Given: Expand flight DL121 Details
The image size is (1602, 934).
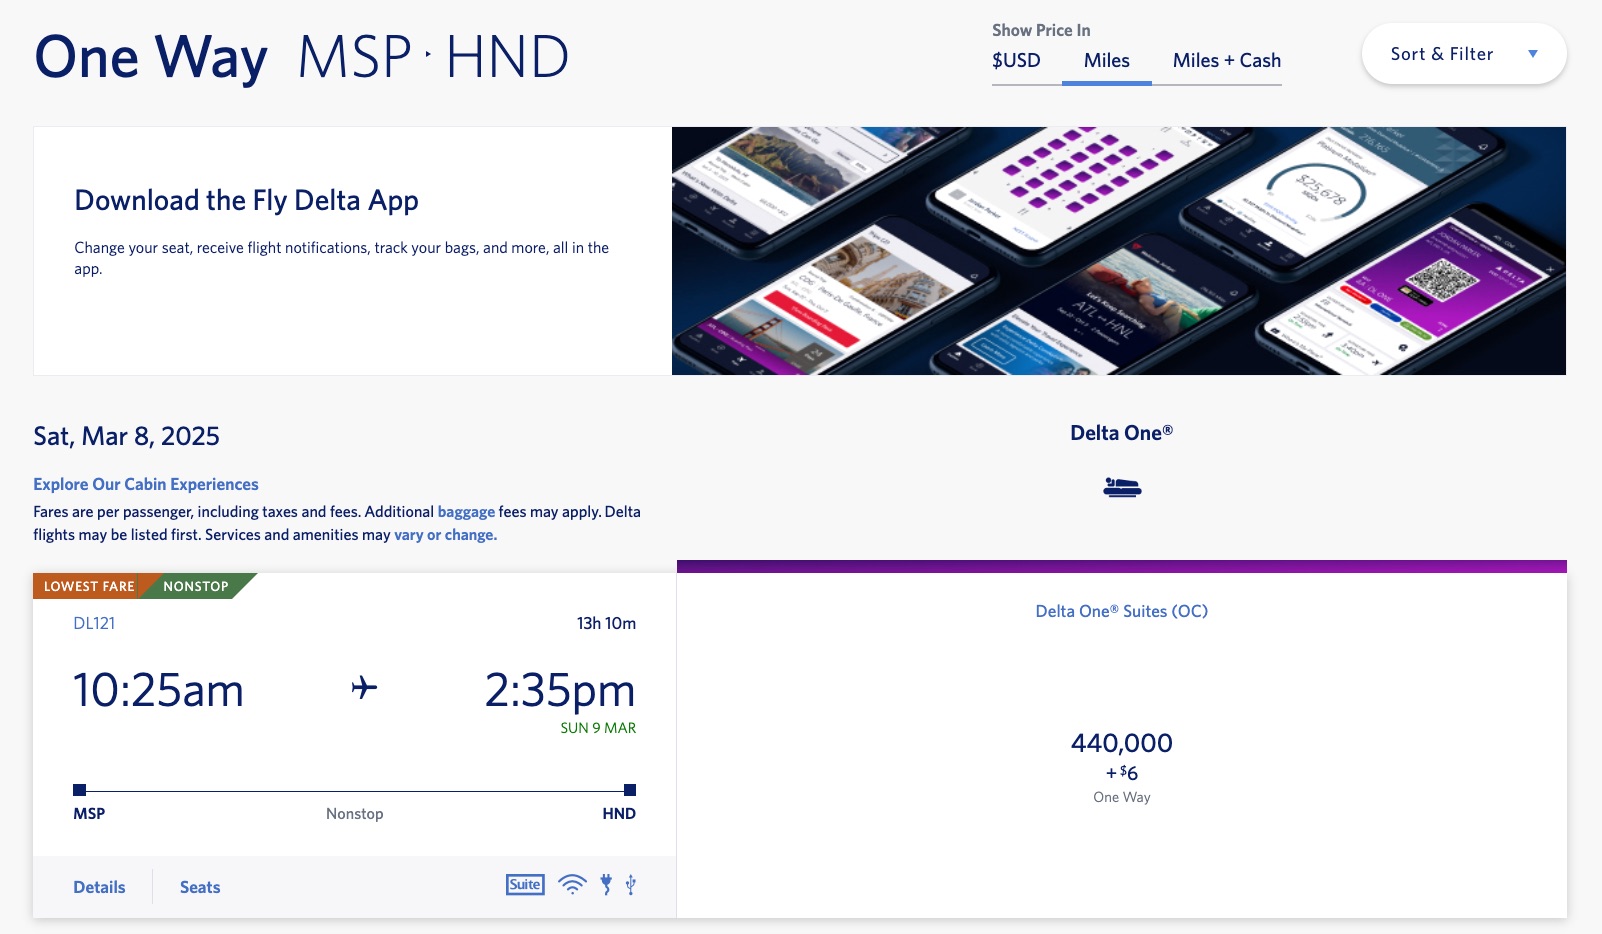Looking at the screenshot, I should click(x=99, y=886).
